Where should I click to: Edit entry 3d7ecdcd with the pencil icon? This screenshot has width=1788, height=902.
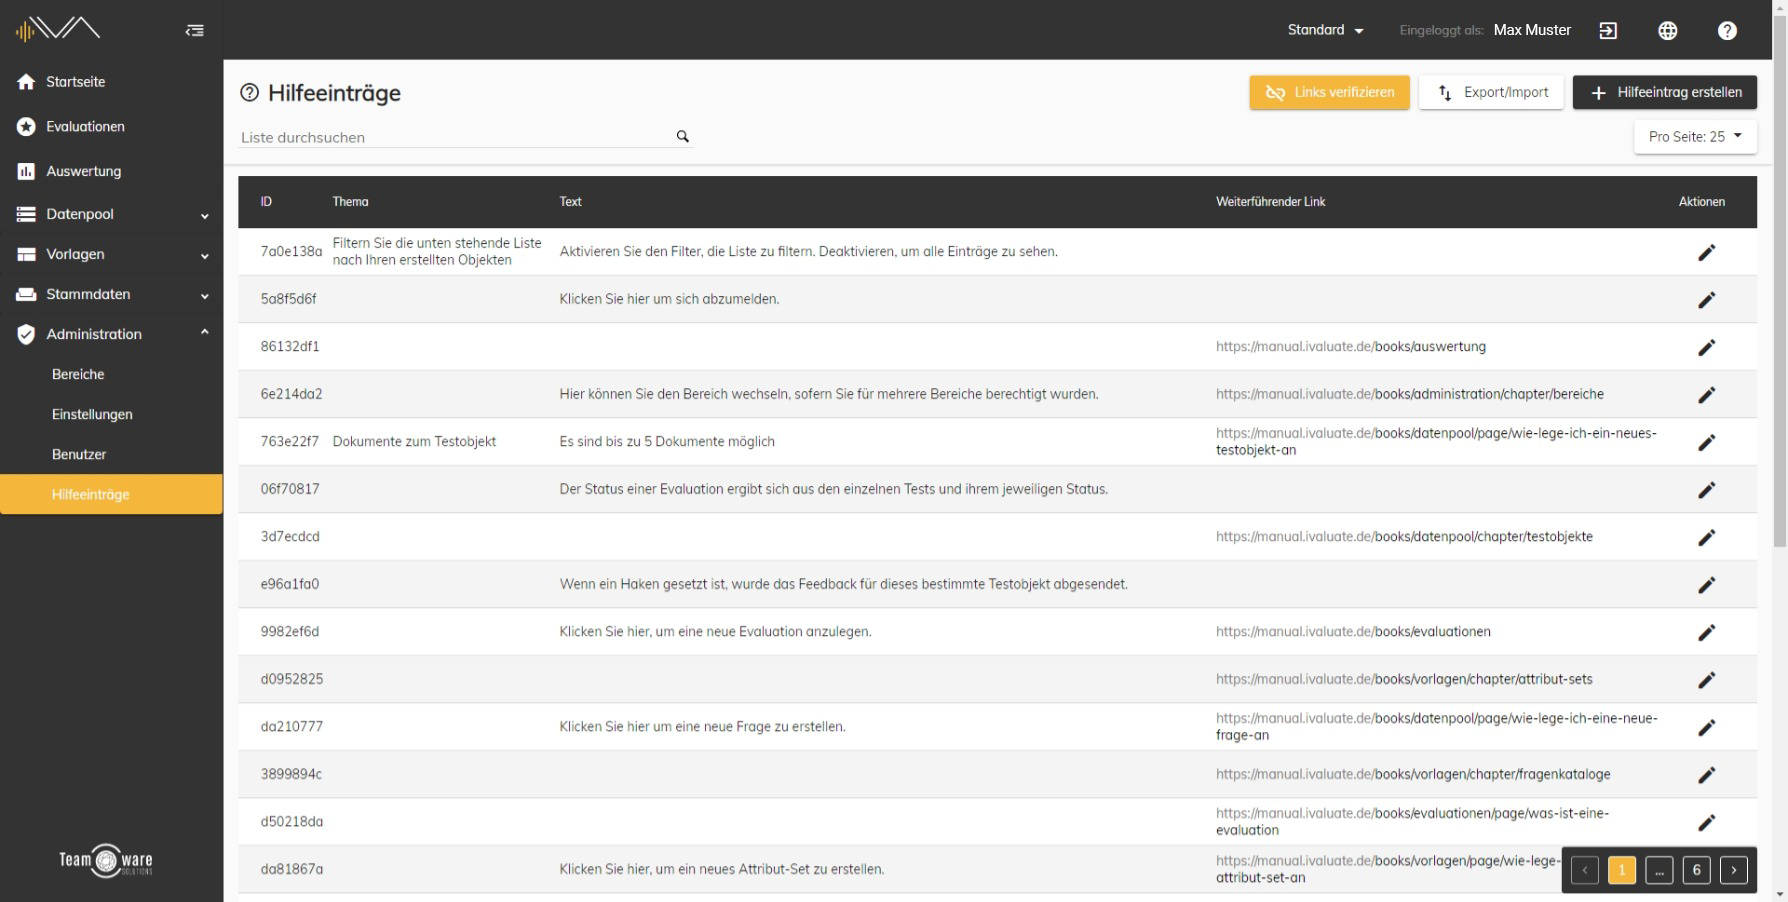coord(1707,537)
